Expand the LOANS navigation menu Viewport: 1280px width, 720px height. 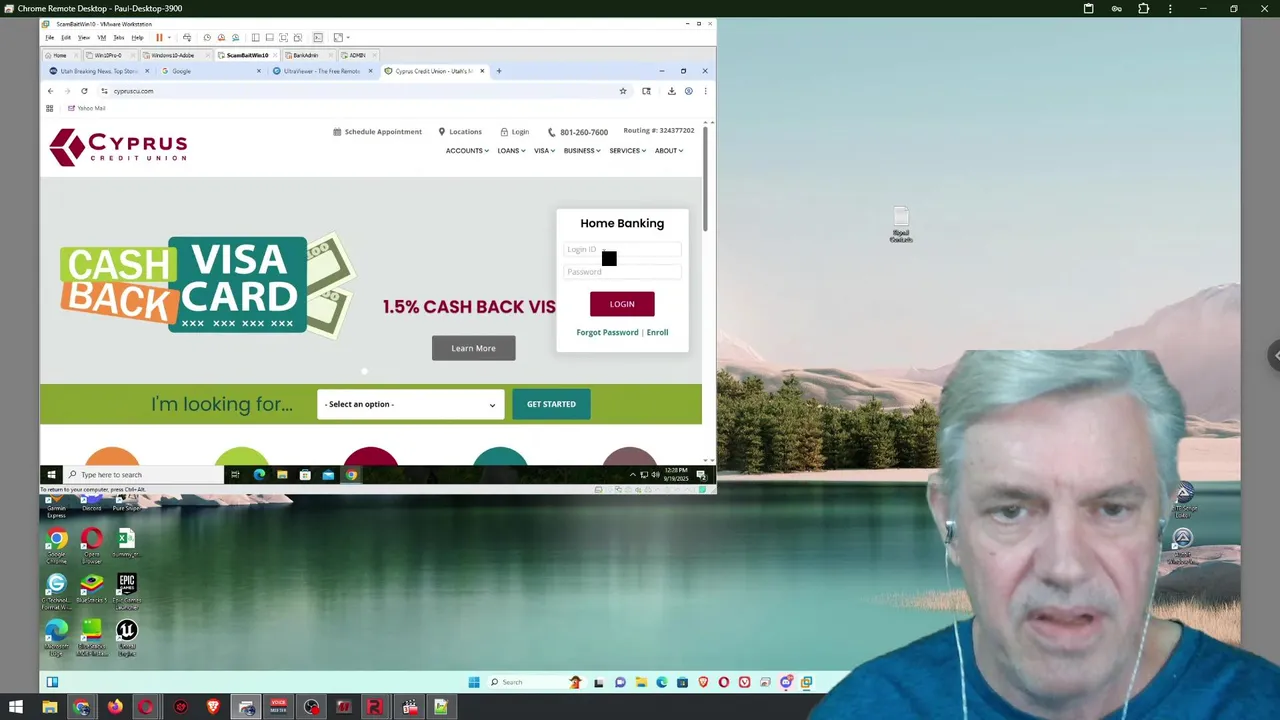point(511,151)
